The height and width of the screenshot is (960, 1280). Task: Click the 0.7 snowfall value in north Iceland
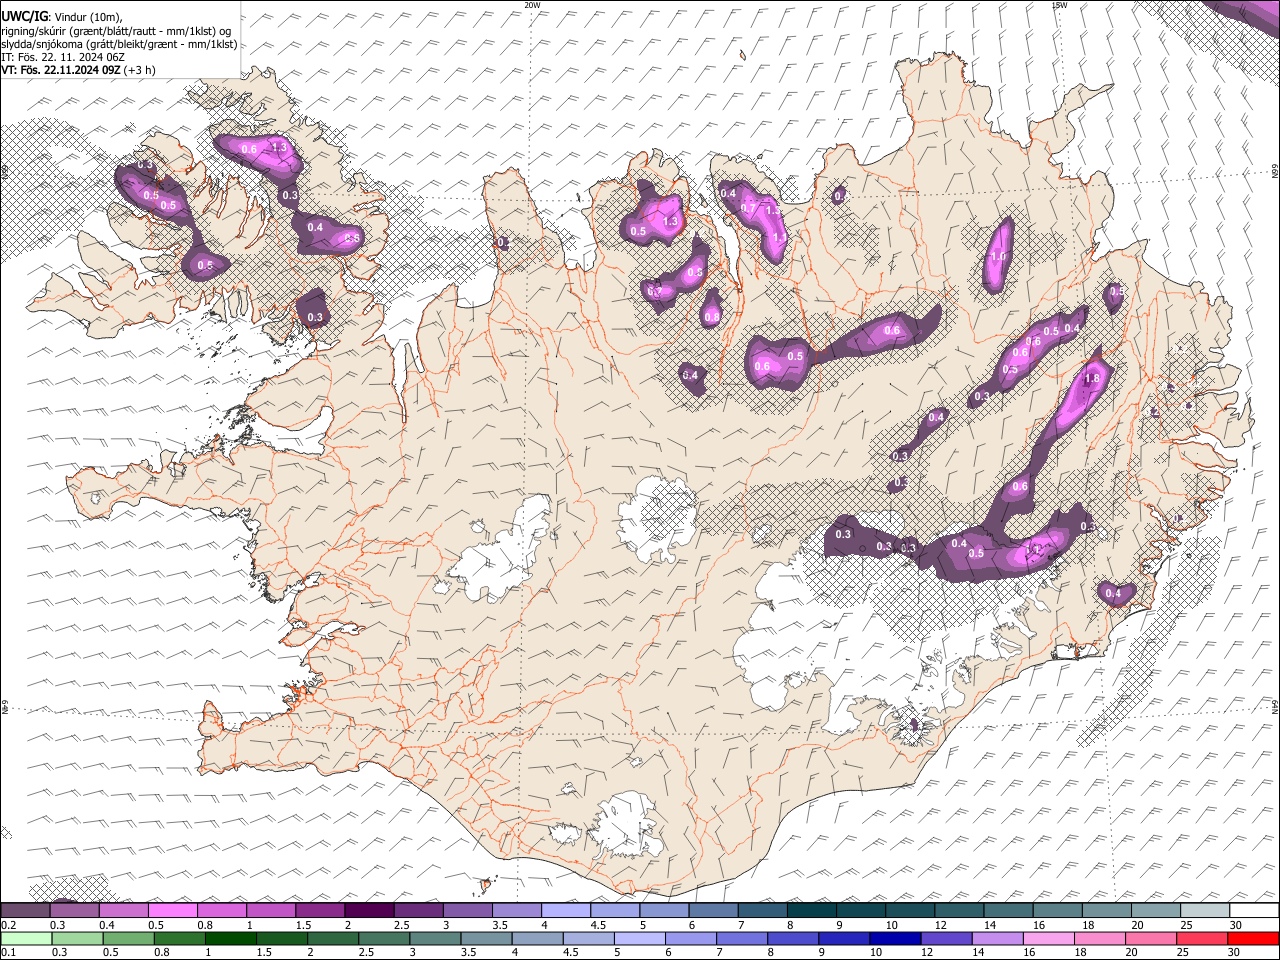(x=747, y=208)
